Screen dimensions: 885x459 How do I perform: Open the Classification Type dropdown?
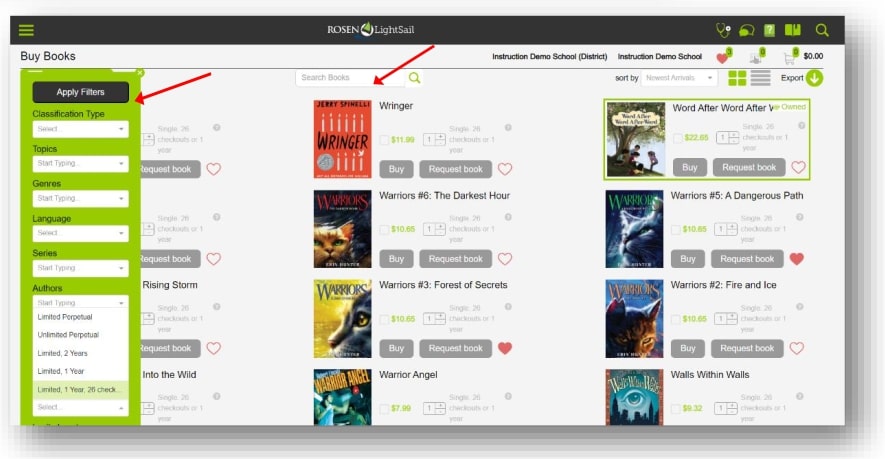[80, 129]
